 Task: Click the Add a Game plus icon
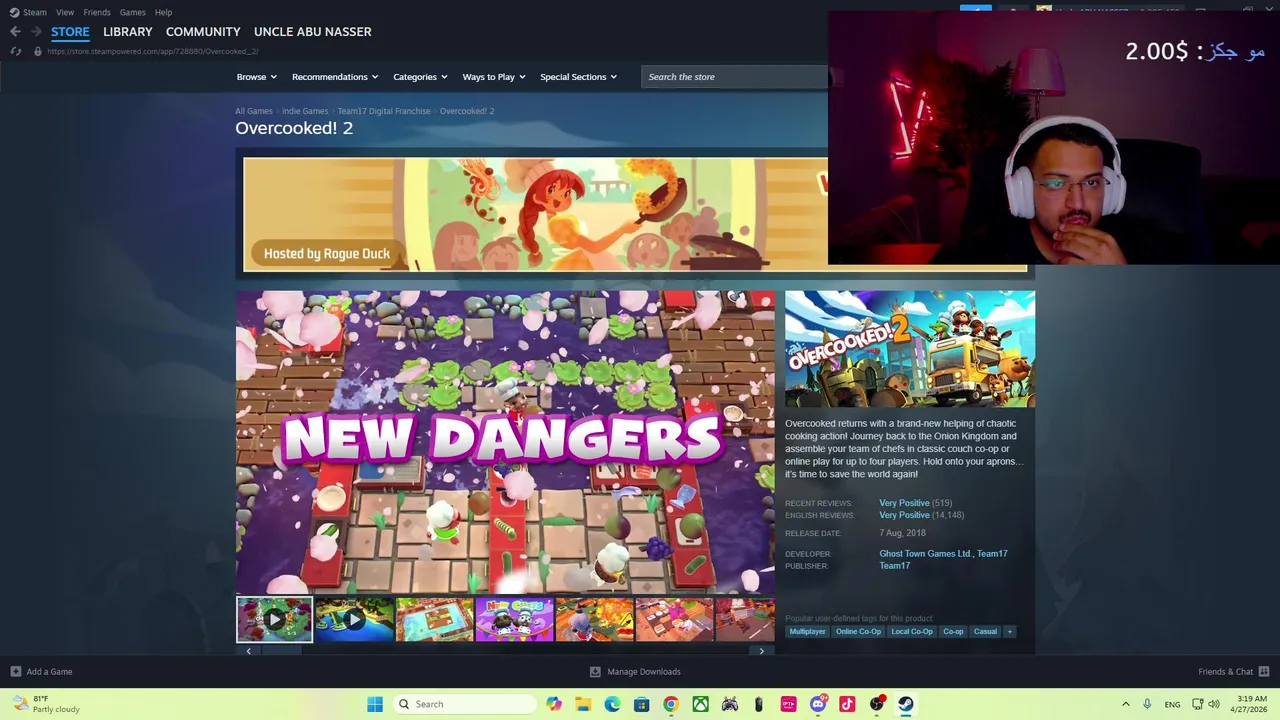(x=15, y=672)
